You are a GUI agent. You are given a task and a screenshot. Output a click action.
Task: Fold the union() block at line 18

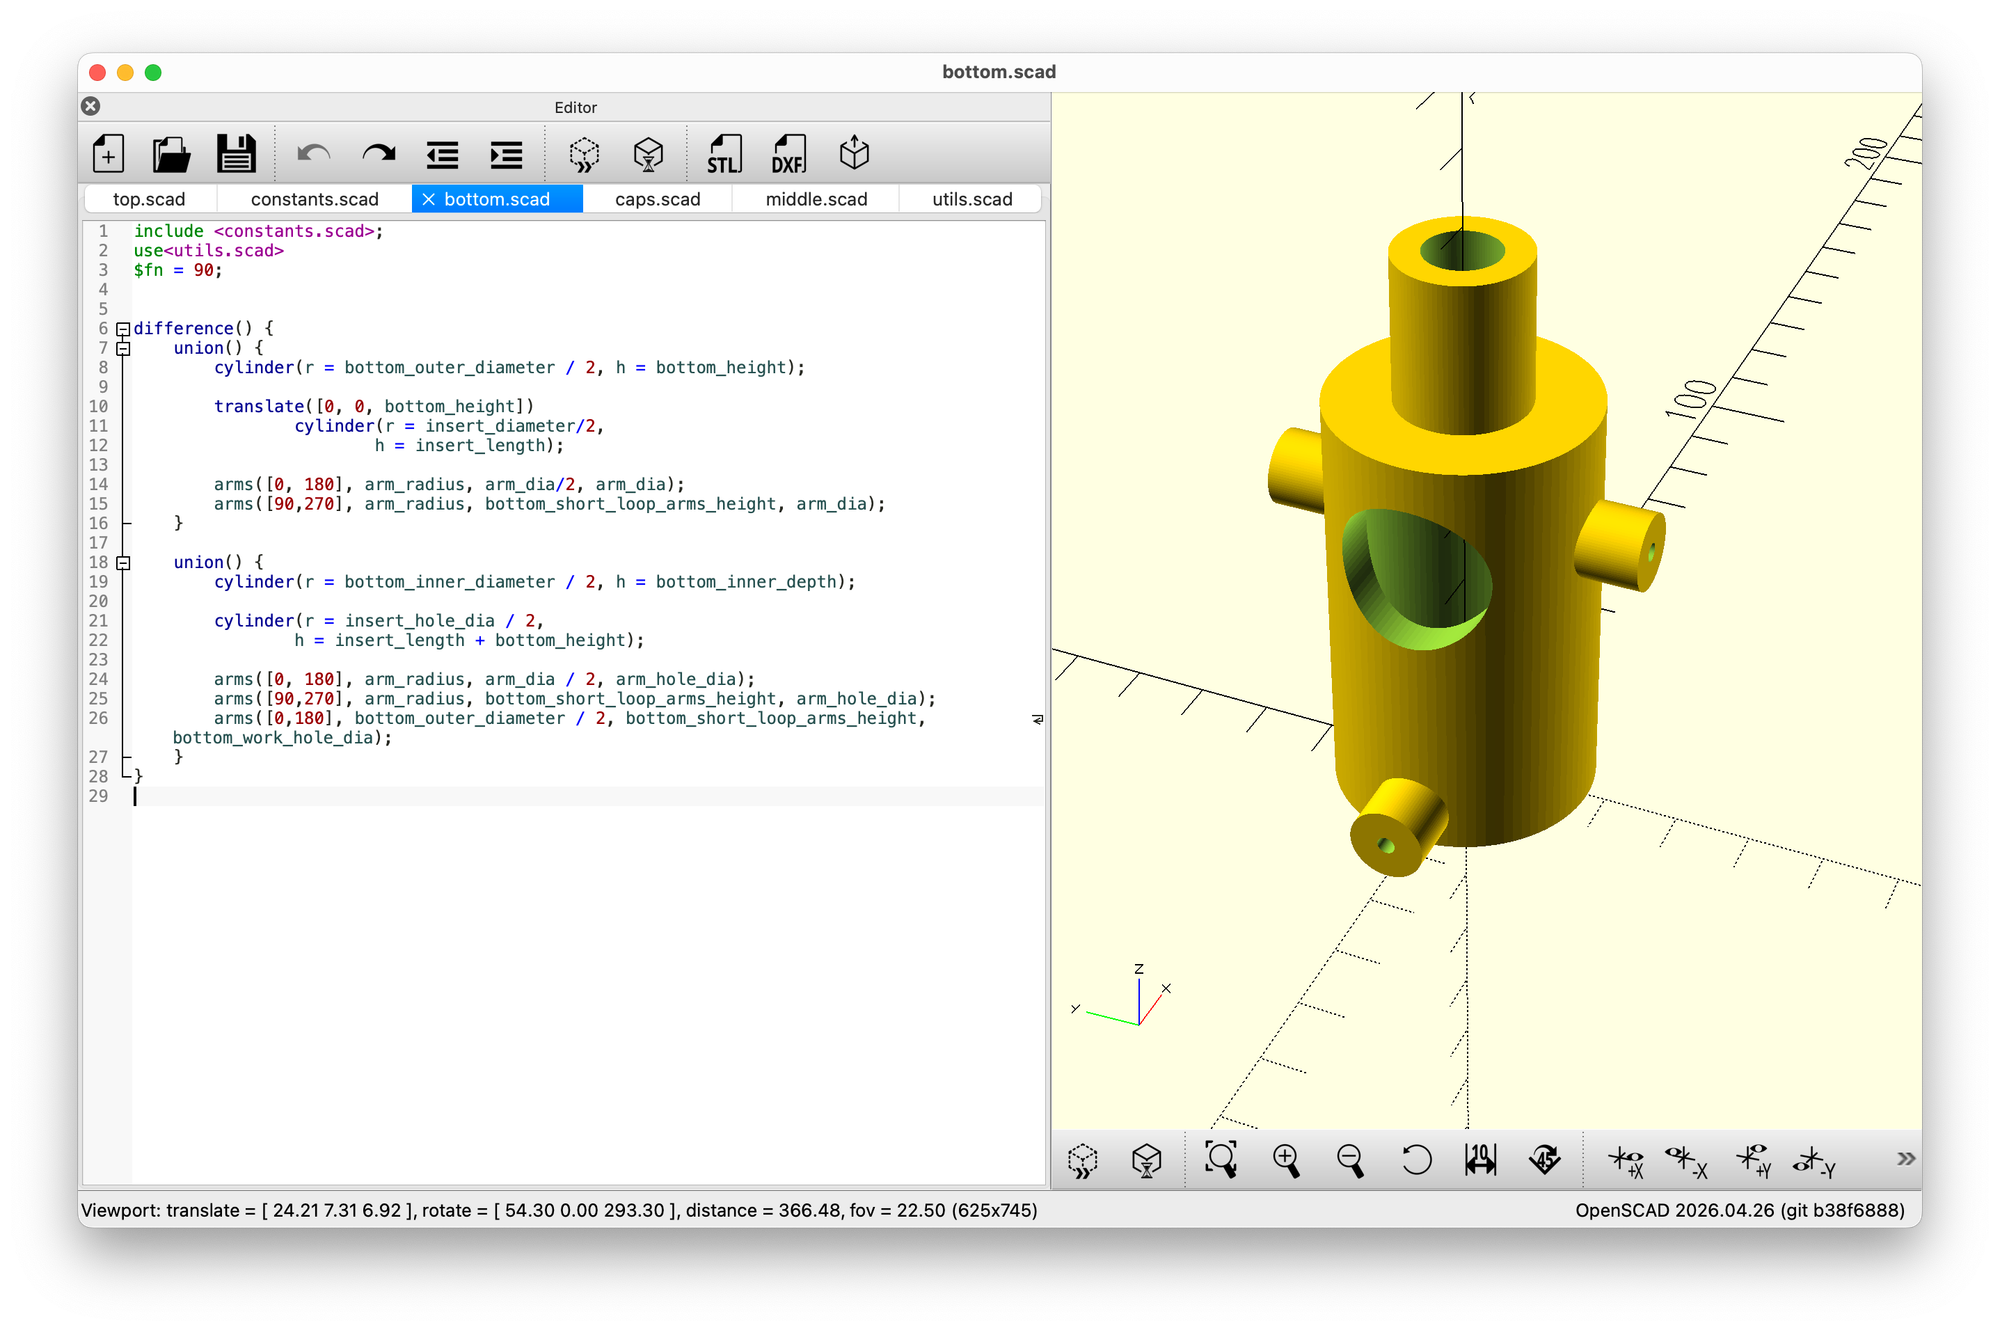tap(123, 563)
